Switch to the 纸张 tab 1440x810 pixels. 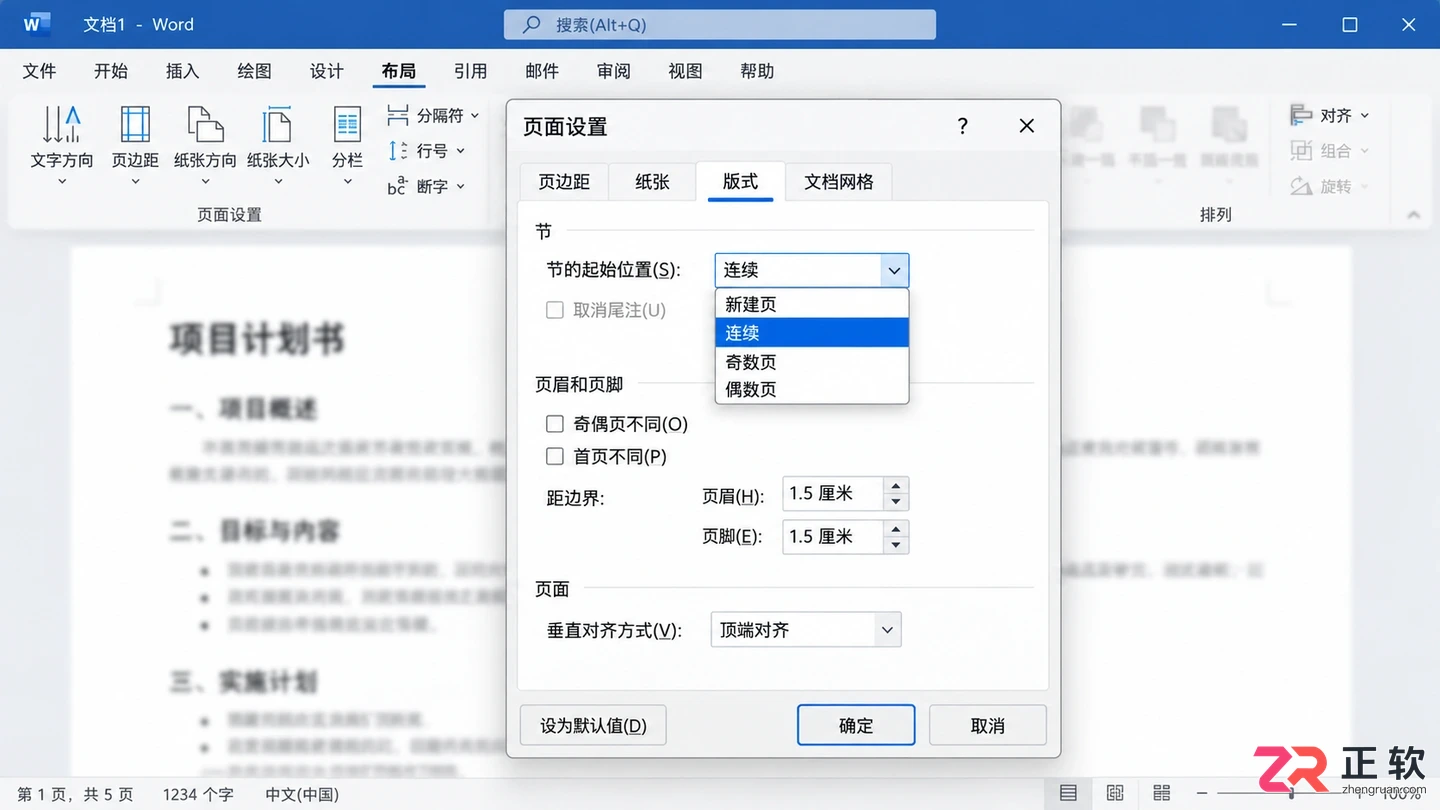[652, 182]
